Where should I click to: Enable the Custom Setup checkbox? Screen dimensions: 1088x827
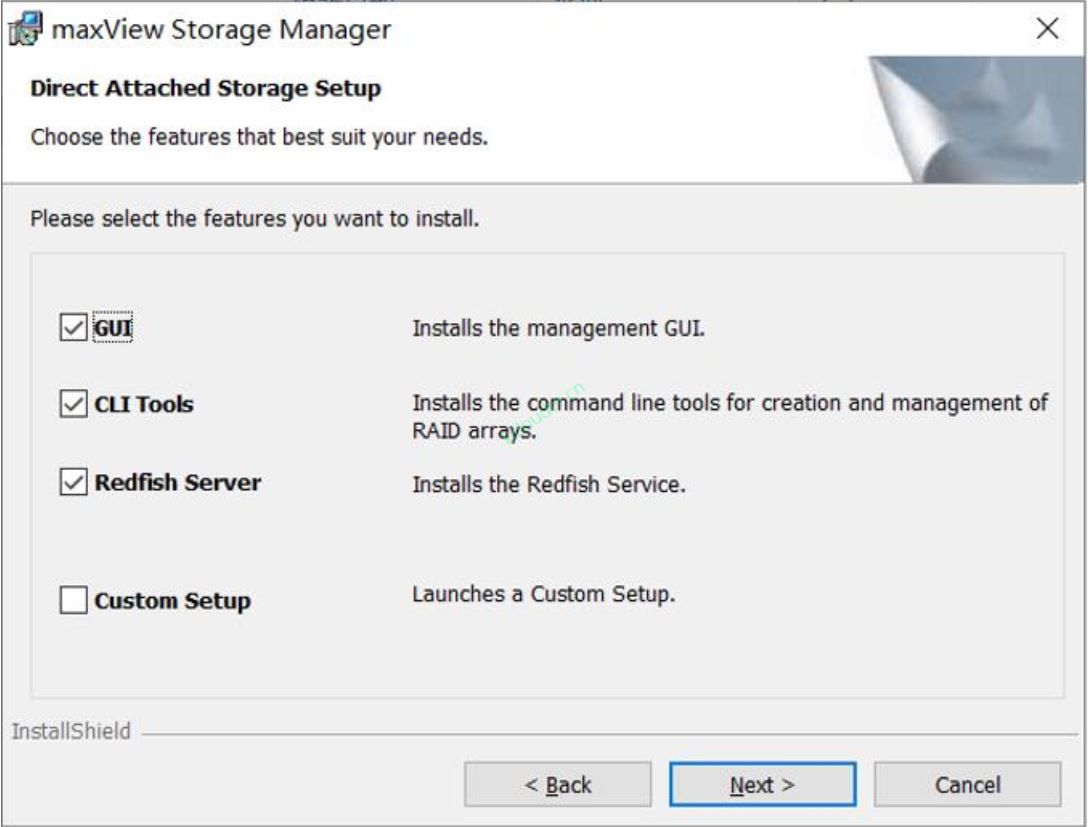[x=73, y=600]
